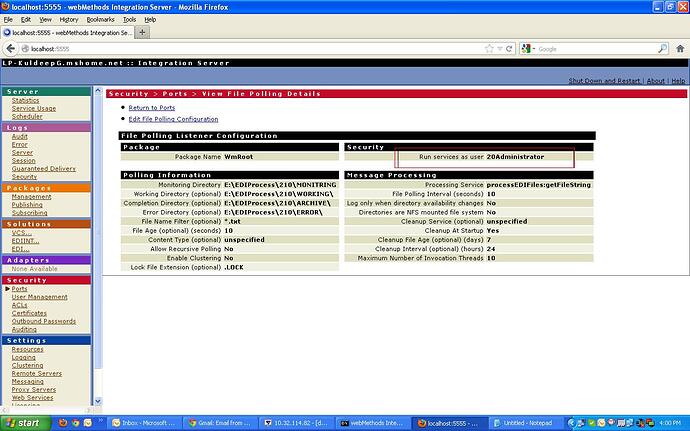Screen dimensions: 690x431
Task: Open the Ports link under Security
Action: point(19,289)
